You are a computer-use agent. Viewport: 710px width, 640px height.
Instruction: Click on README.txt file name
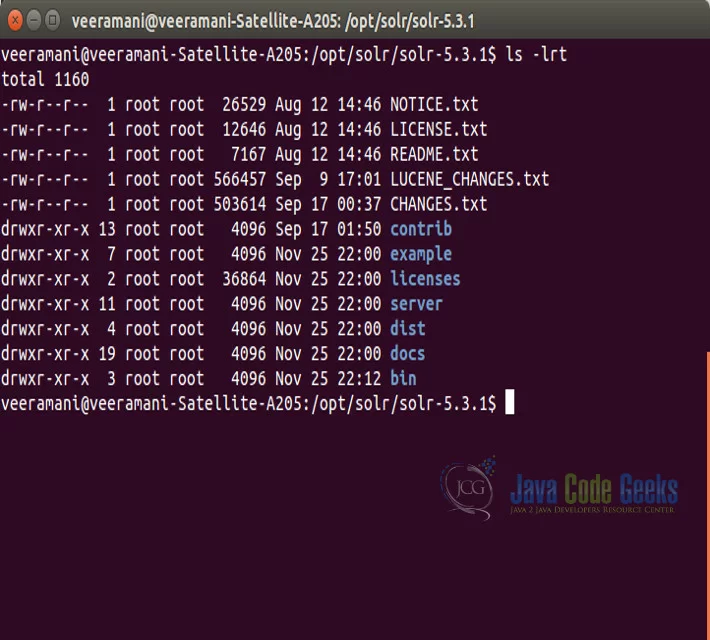pos(434,154)
